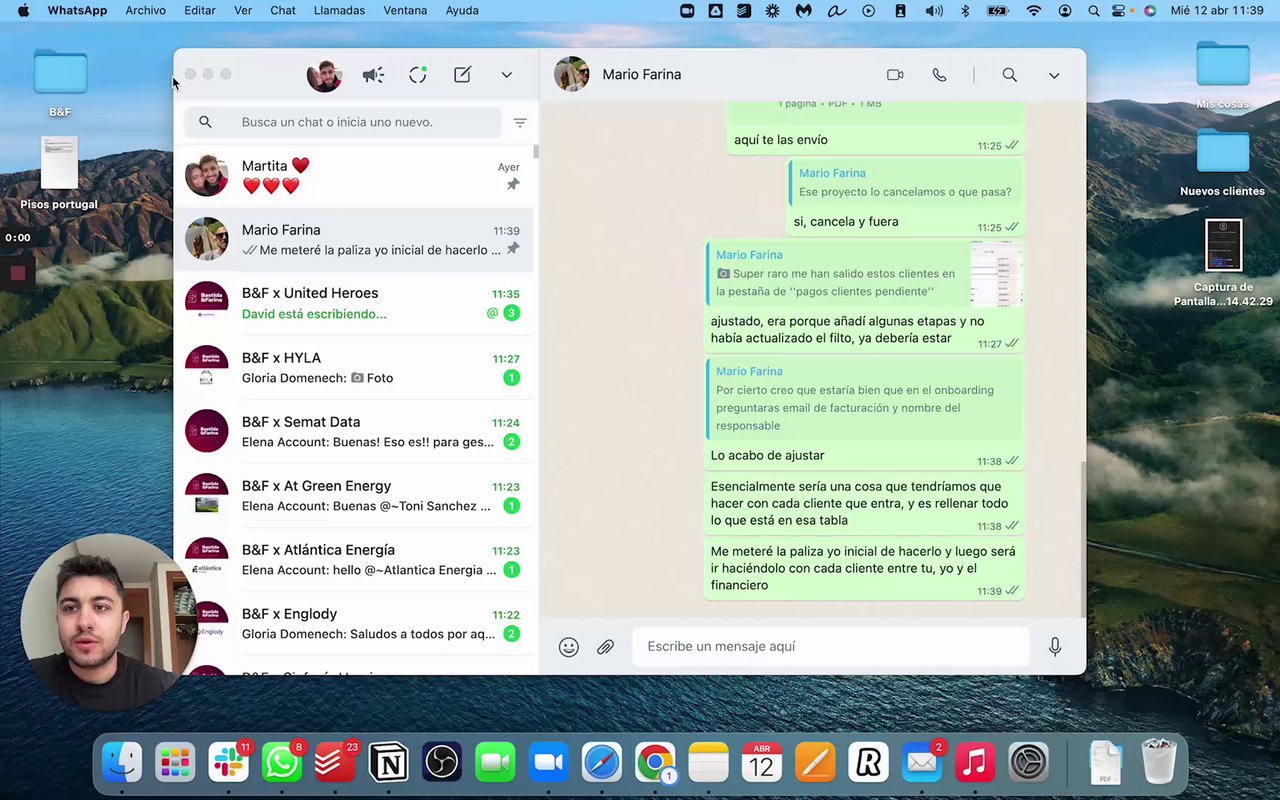This screenshot has height=800, width=1280.
Task: Click the quoted reply 'Ese proyecto lo cancelamos o que pasa?'
Action: click(905, 183)
